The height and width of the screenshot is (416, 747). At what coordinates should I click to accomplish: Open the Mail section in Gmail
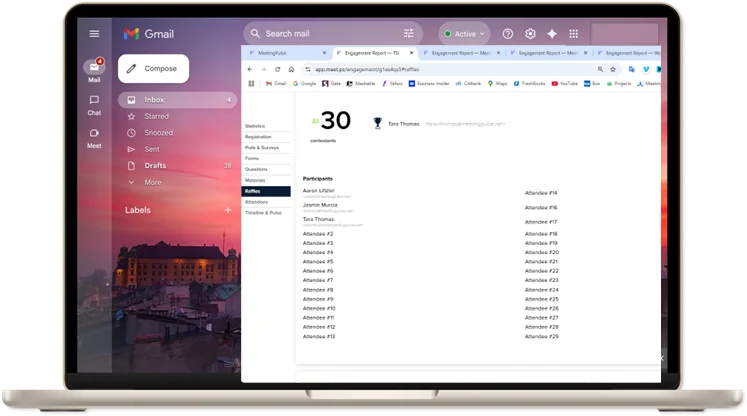pyautogui.click(x=94, y=71)
